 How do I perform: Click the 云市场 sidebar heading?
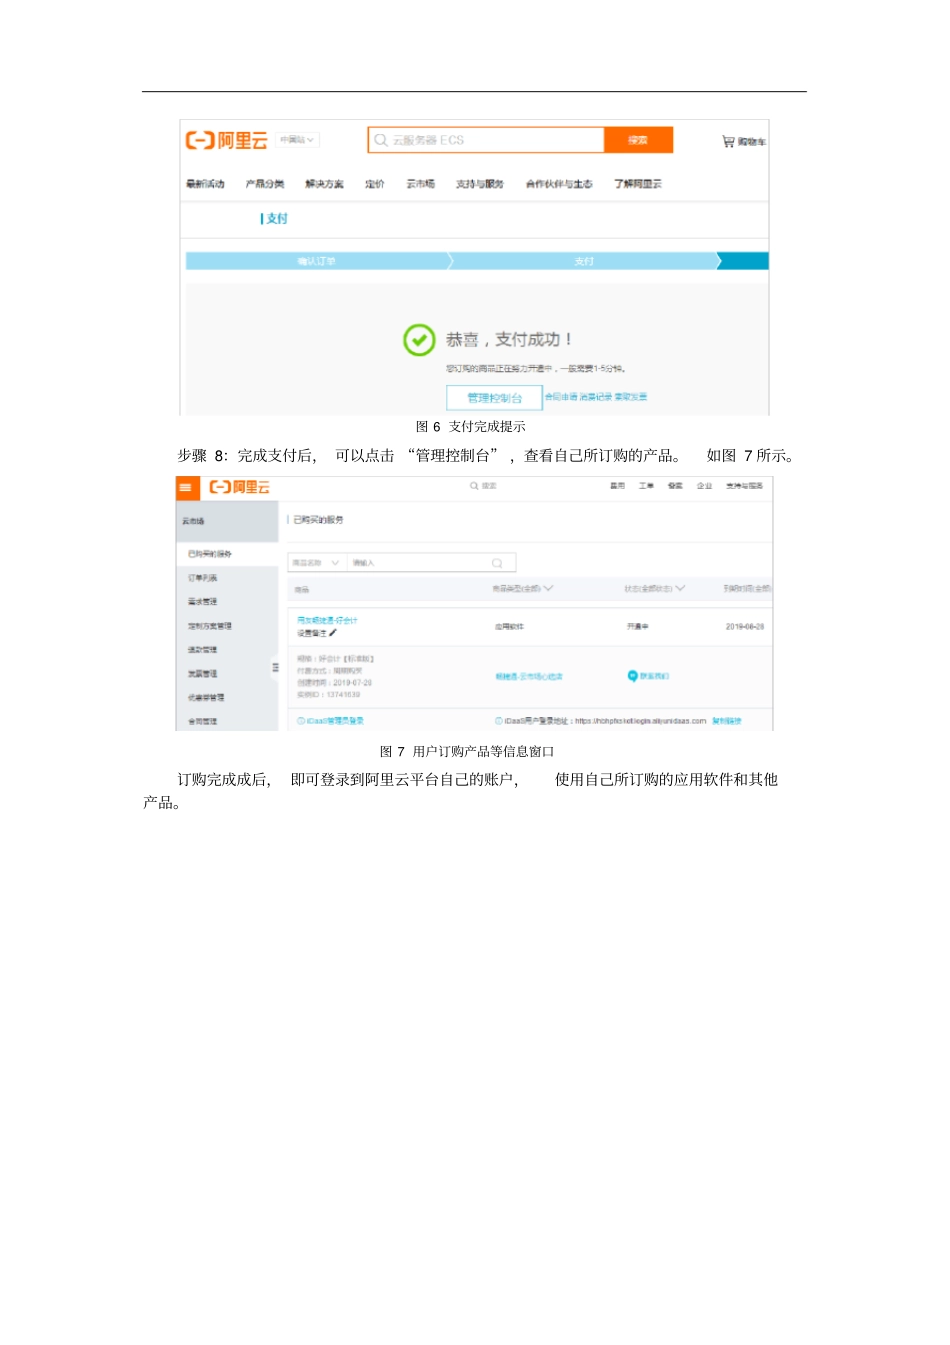click(x=193, y=522)
